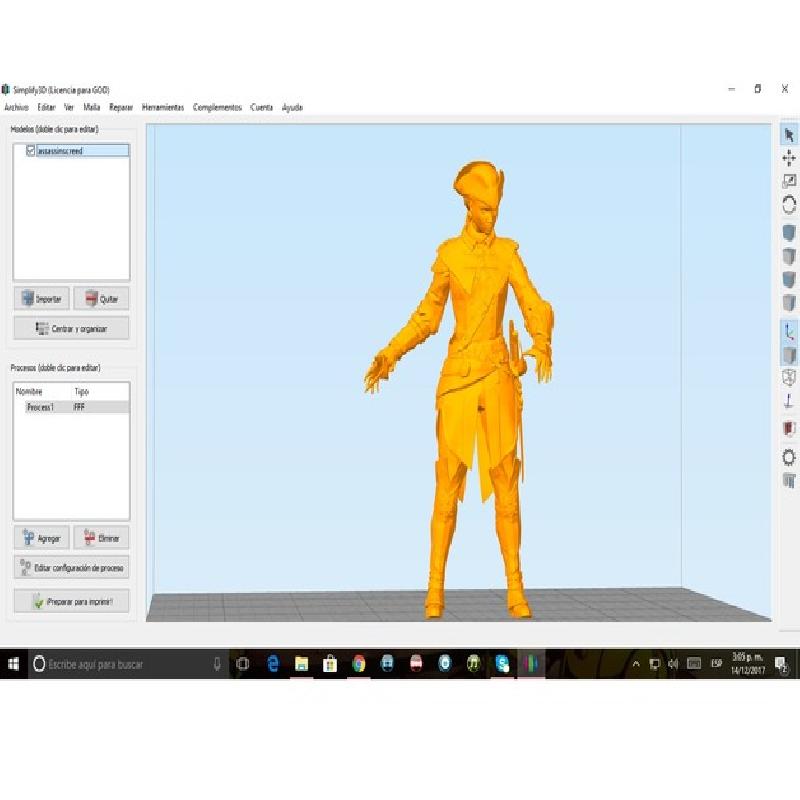Image resolution: width=800 pixels, height=800 pixels.
Task: Click the Simplify3D taskbar icon
Action: point(531,664)
